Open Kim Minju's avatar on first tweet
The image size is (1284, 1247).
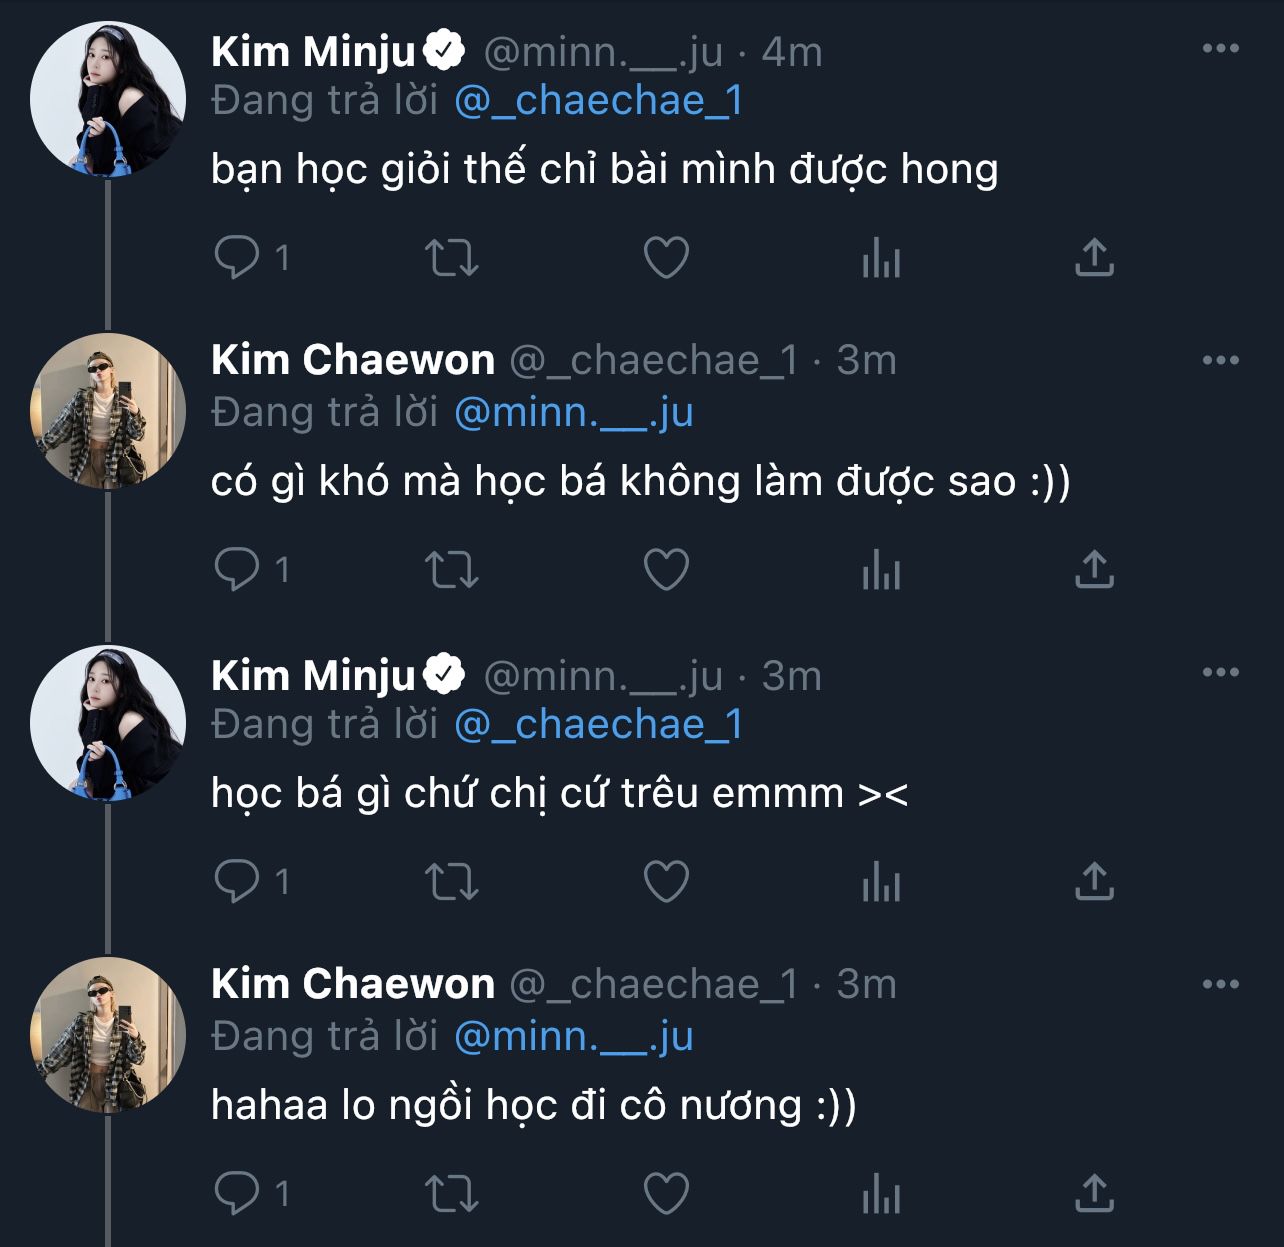click(x=108, y=99)
